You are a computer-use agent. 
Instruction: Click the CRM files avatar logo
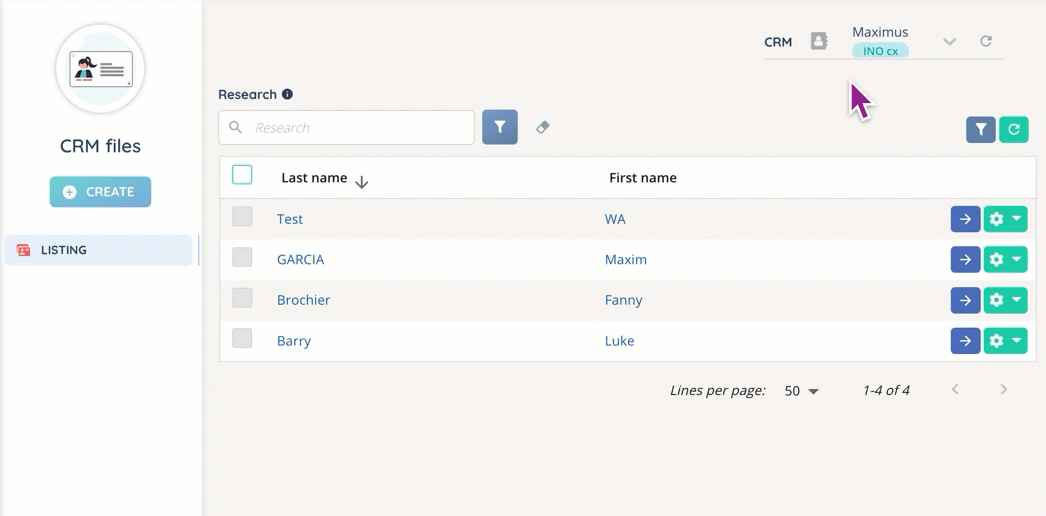(101, 70)
